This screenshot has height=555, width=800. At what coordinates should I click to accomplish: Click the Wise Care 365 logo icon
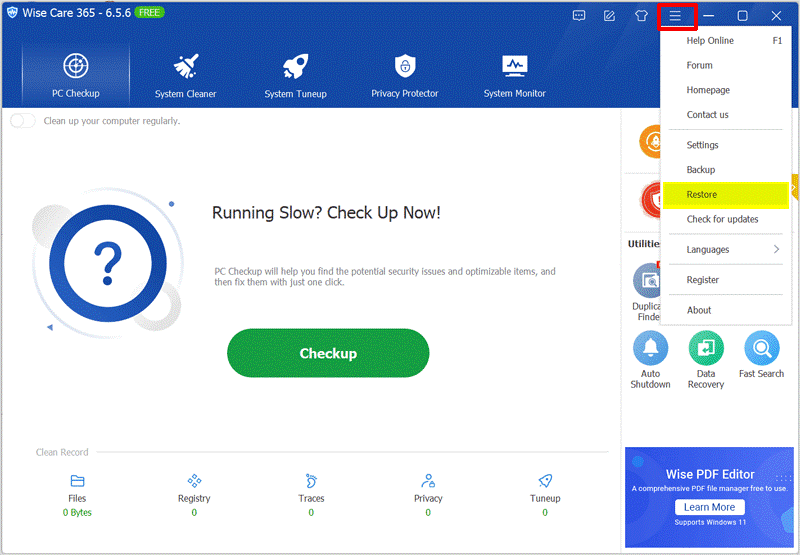point(12,13)
